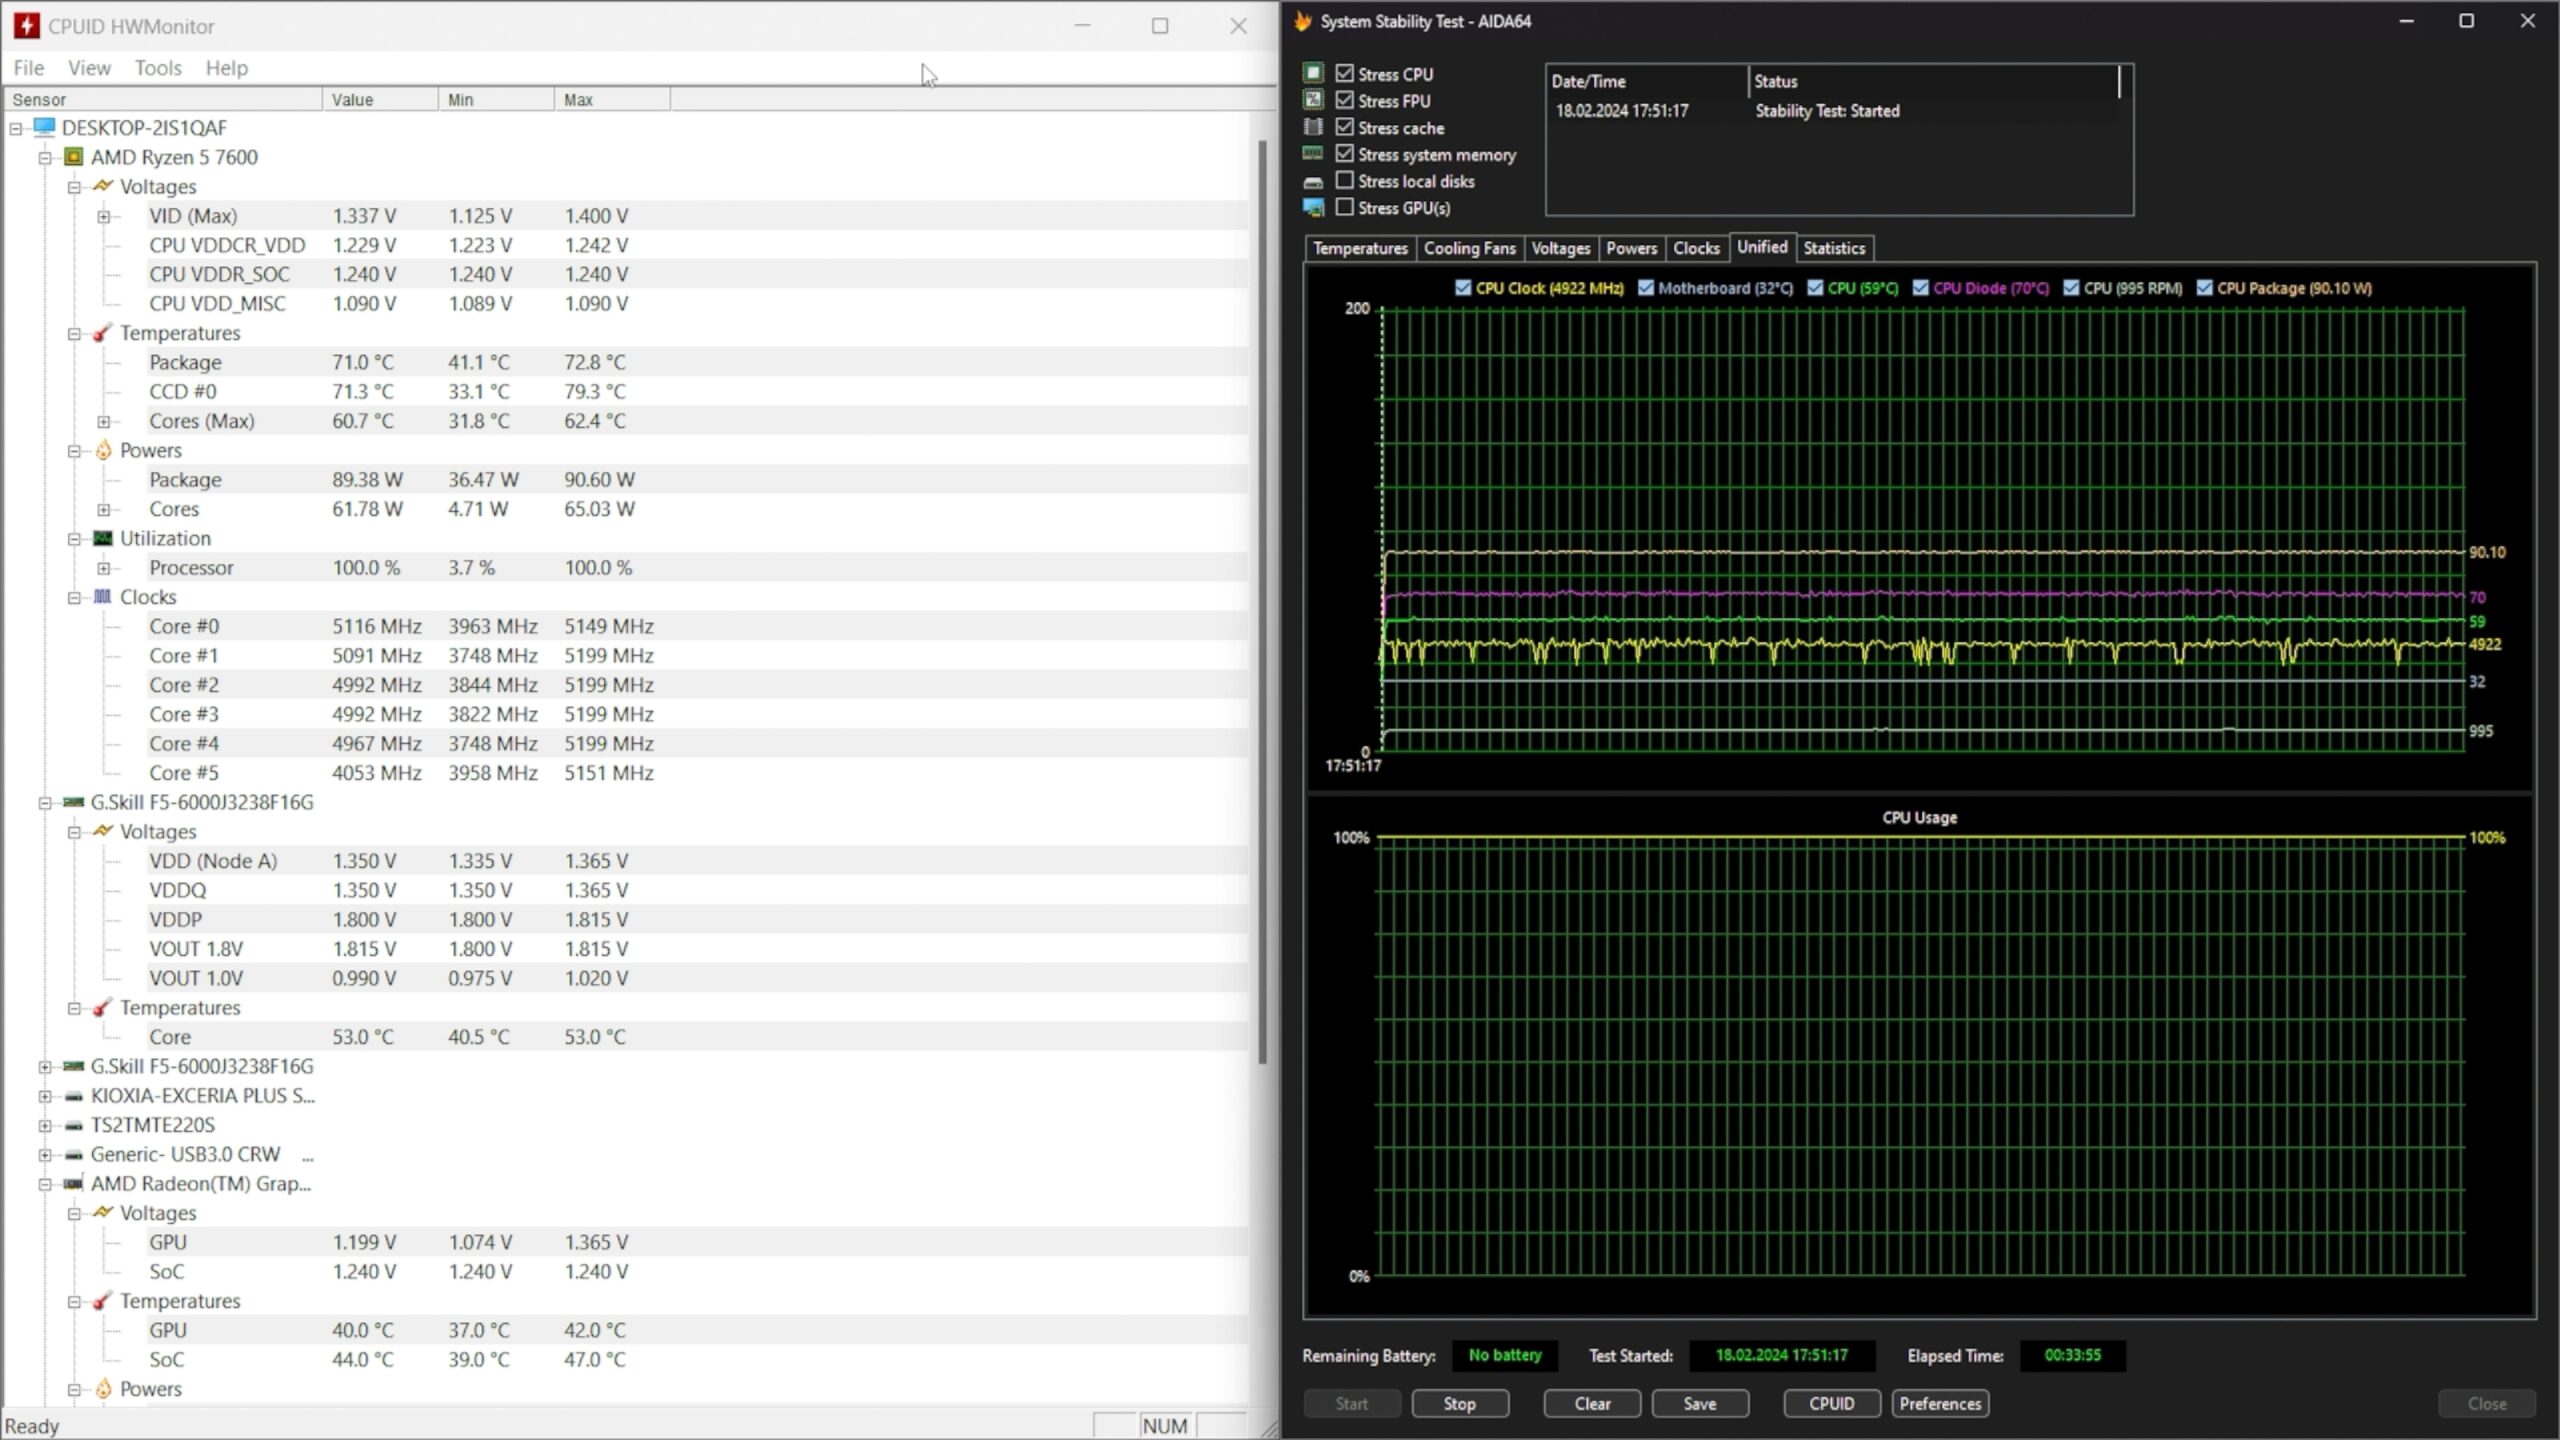Click the Clocks waveform icon
This screenshot has width=2560, height=1440.
point(103,597)
